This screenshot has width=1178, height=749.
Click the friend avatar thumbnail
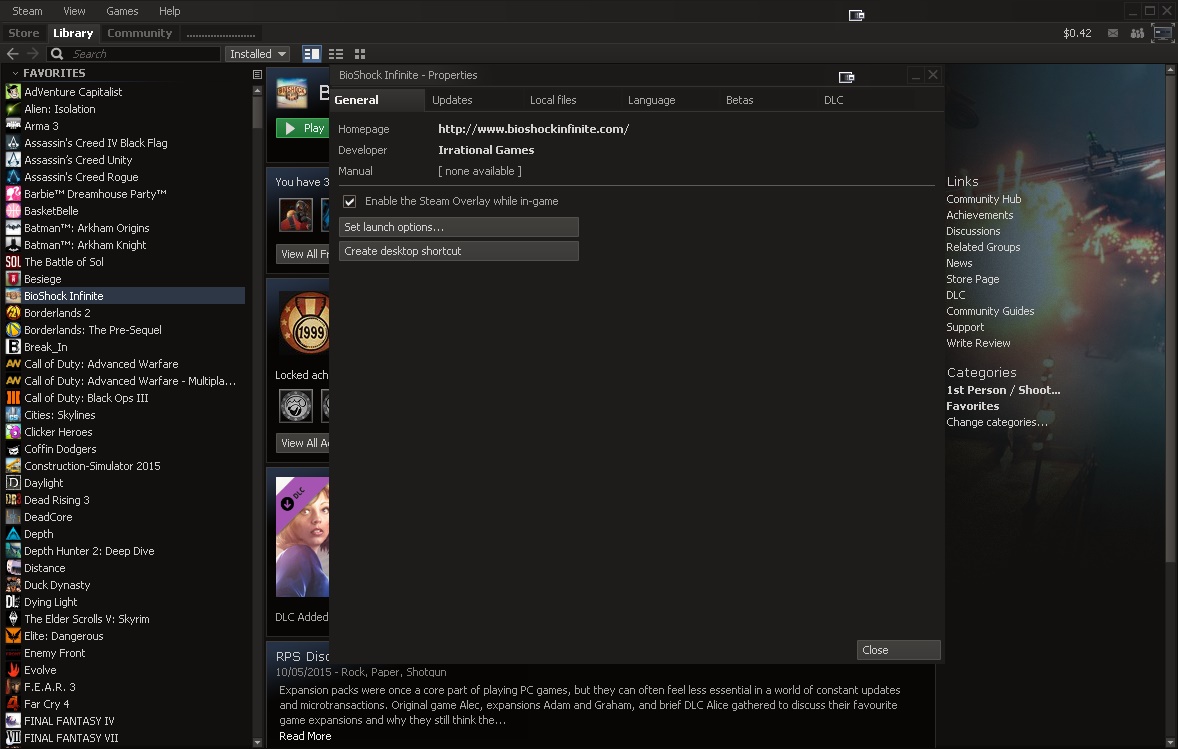(296, 215)
